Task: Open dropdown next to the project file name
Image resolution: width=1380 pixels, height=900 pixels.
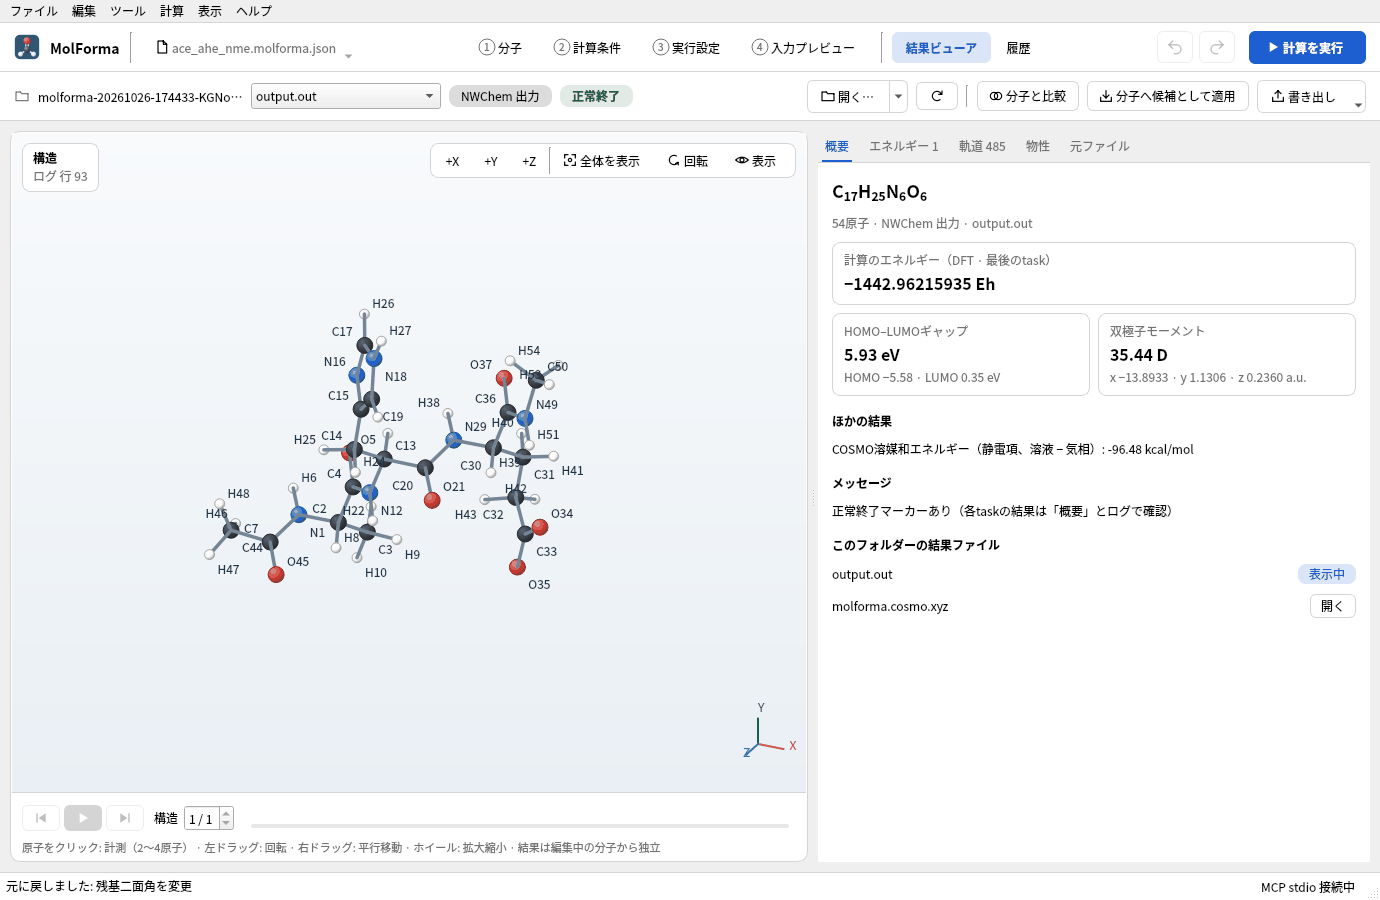Action: [348, 56]
